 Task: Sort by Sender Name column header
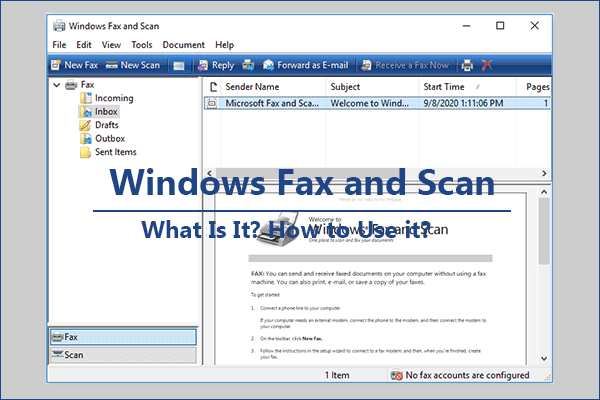pyautogui.click(x=273, y=87)
